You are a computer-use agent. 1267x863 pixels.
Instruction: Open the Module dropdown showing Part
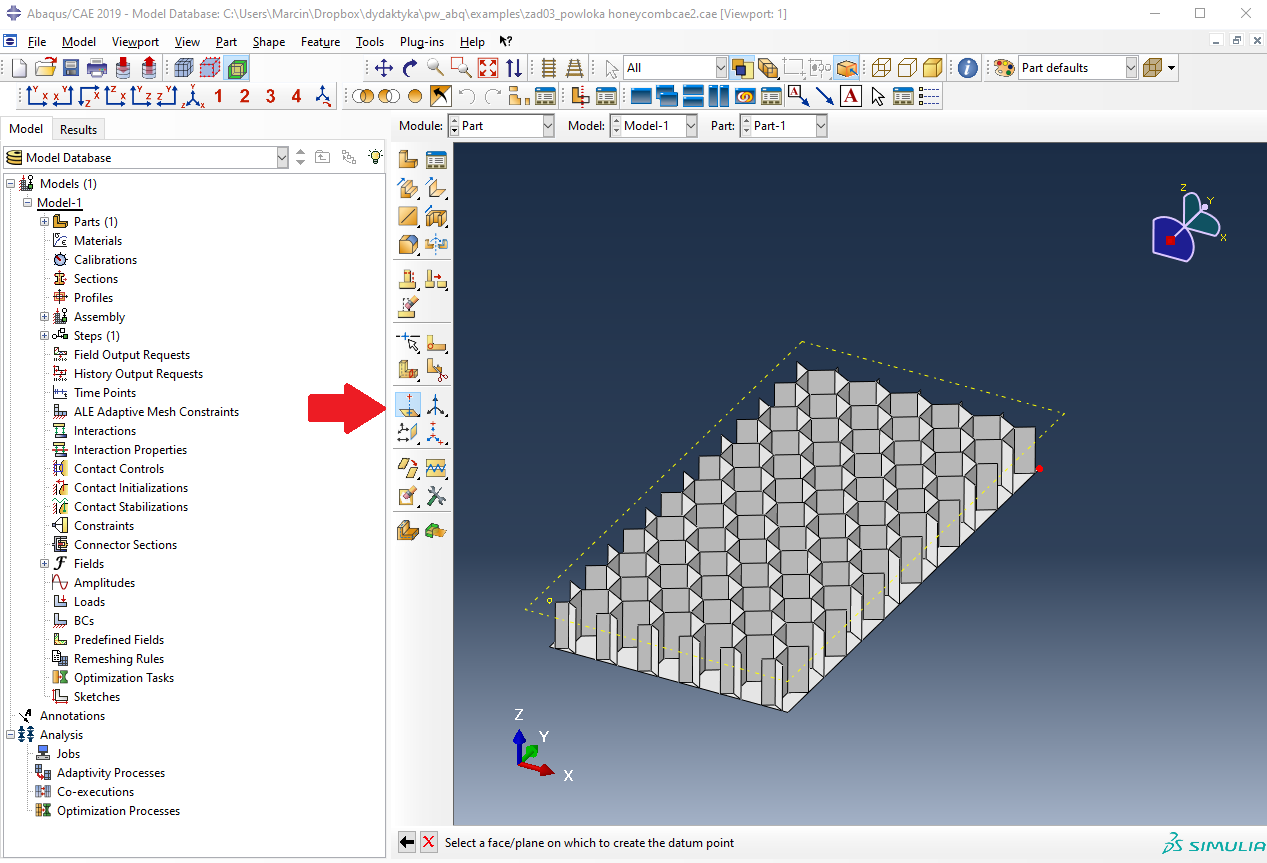pyautogui.click(x=500, y=126)
